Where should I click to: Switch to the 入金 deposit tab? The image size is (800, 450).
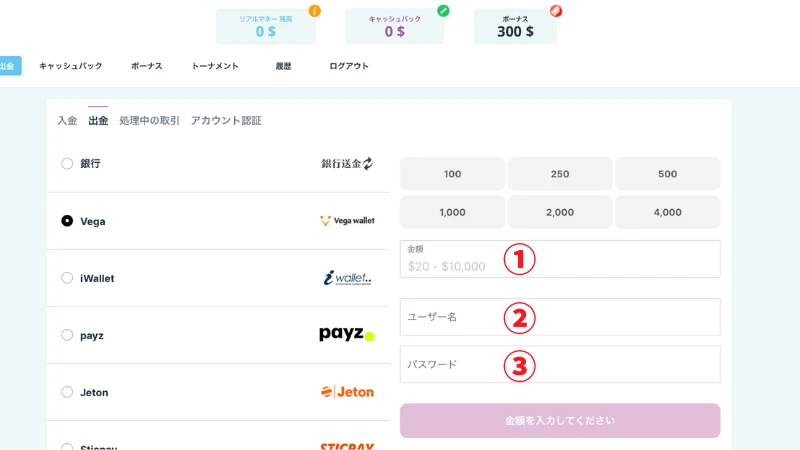[67, 121]
